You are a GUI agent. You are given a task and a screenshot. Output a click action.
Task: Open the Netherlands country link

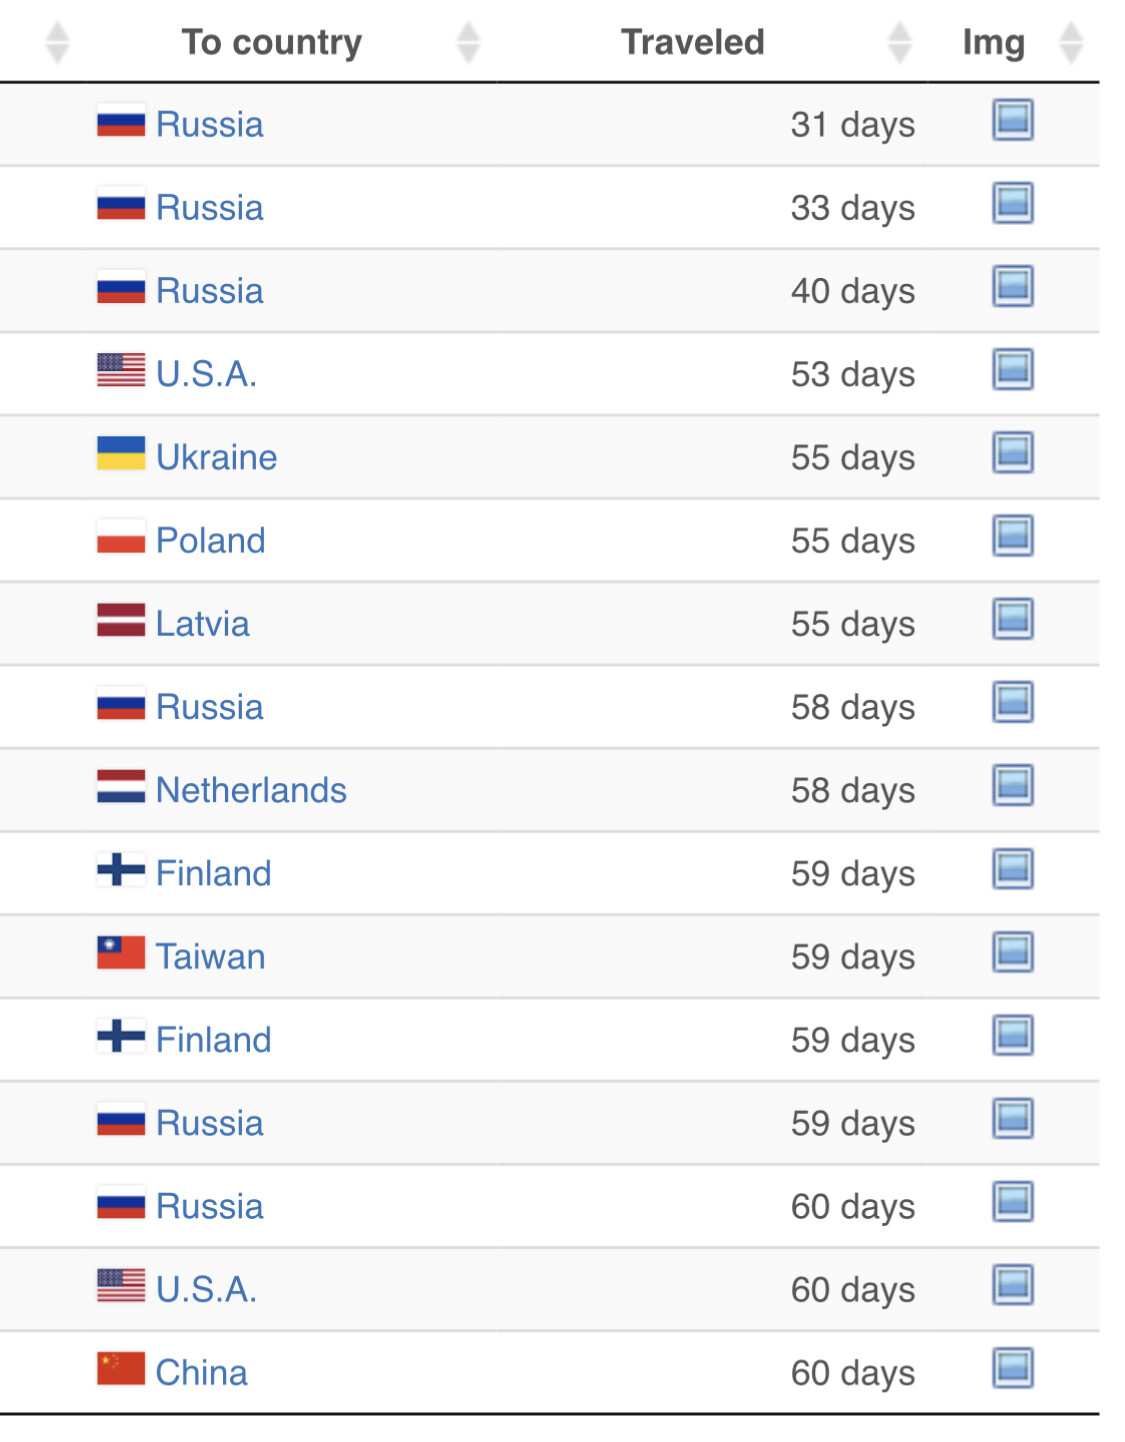(251, 790)
